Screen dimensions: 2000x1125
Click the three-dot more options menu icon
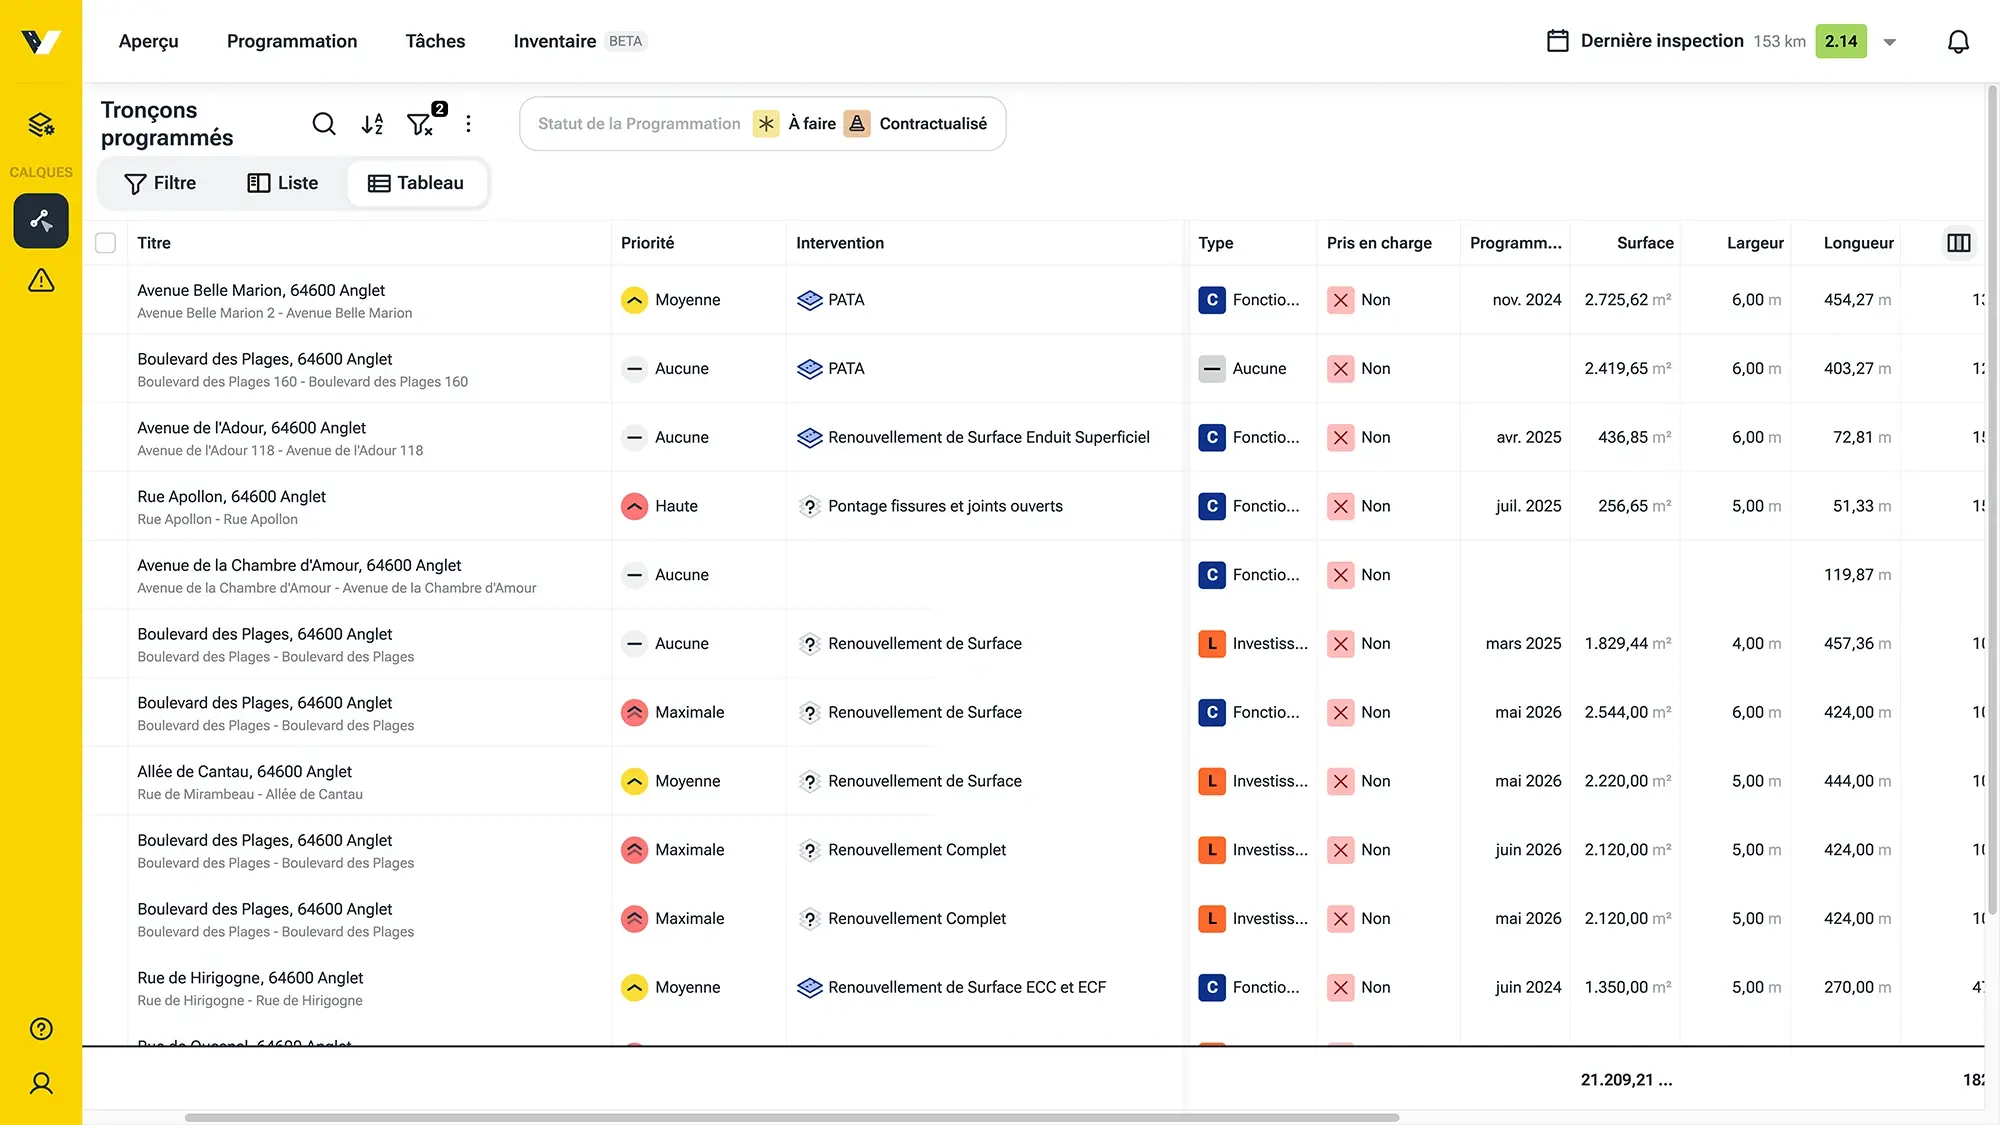coord(470,124)
